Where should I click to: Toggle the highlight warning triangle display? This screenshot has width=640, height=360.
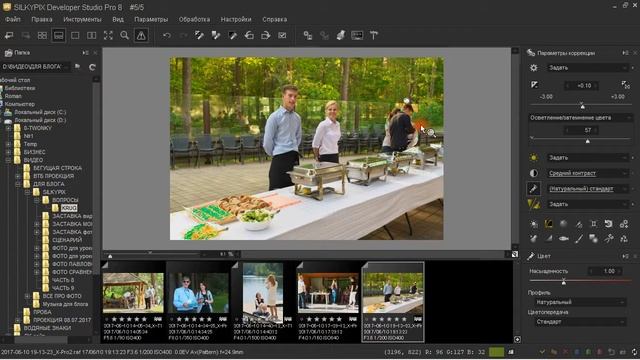[141, 36]
